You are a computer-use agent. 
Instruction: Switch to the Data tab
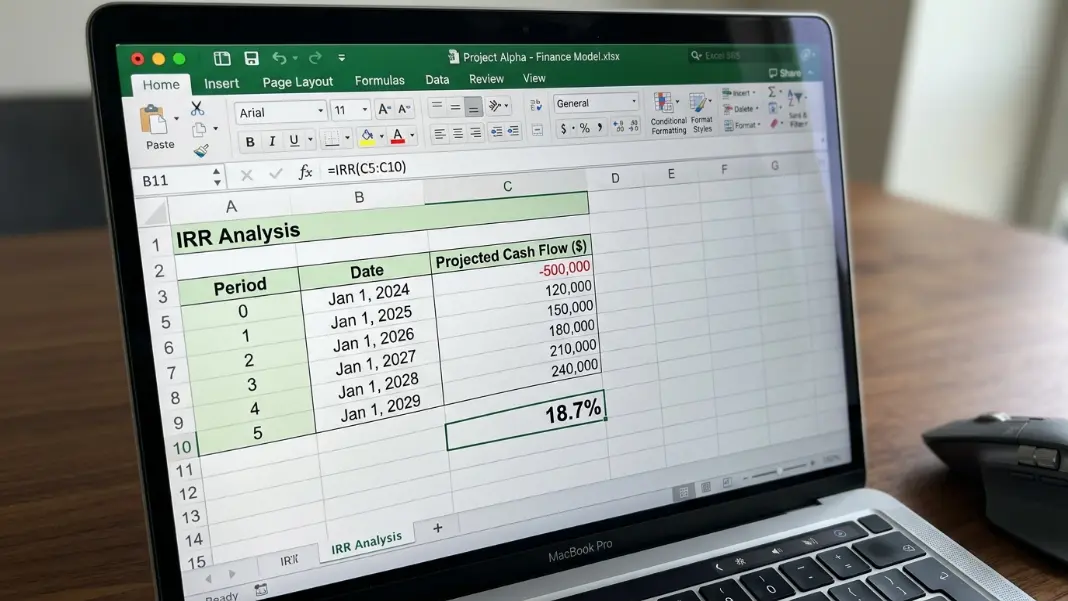437,80
